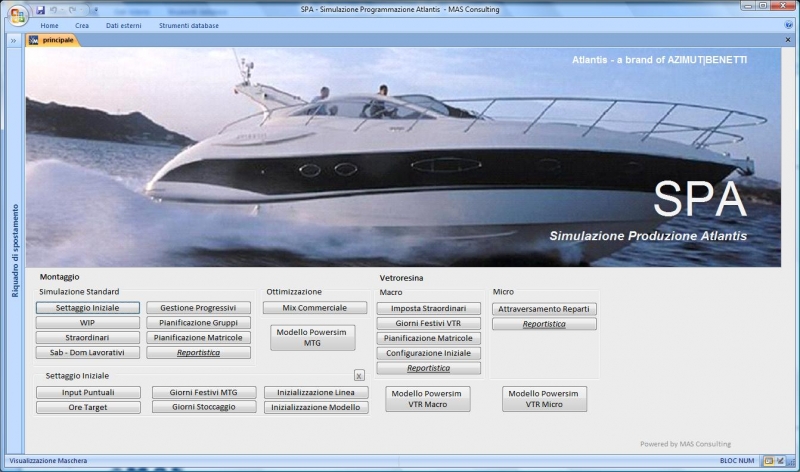The height and width of the screenshot is (472, 800).
Task: Click the Attraversamento Reparti button
Action: coord(544,309)
